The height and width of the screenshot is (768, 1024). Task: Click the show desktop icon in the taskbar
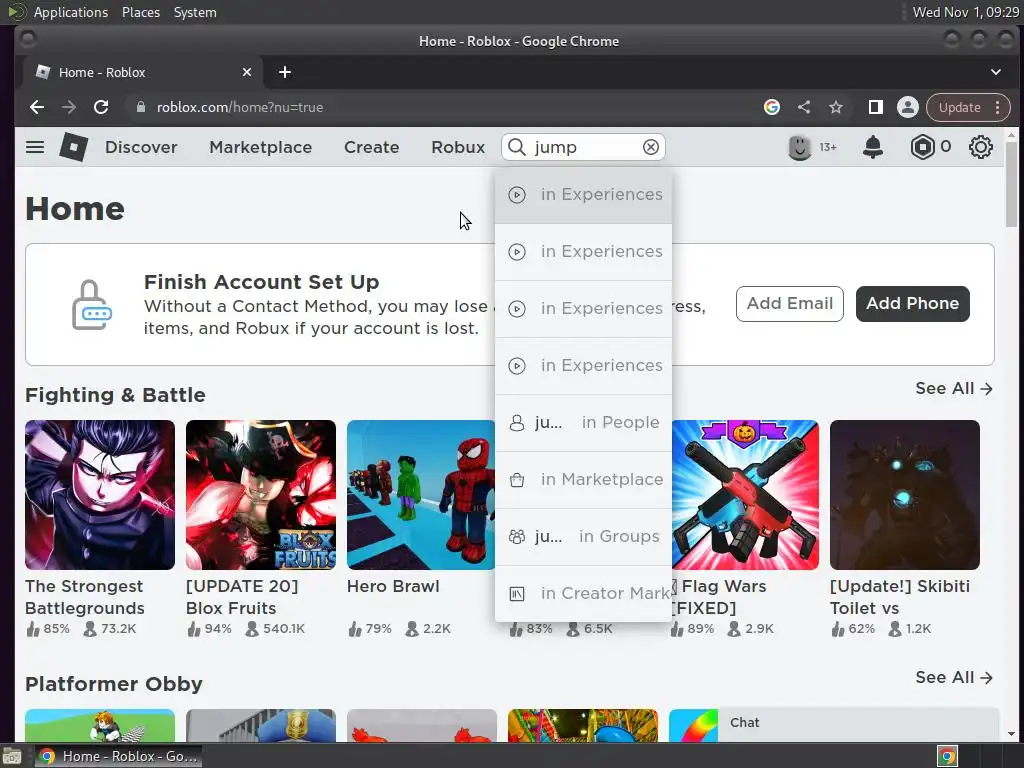point(12,756)
